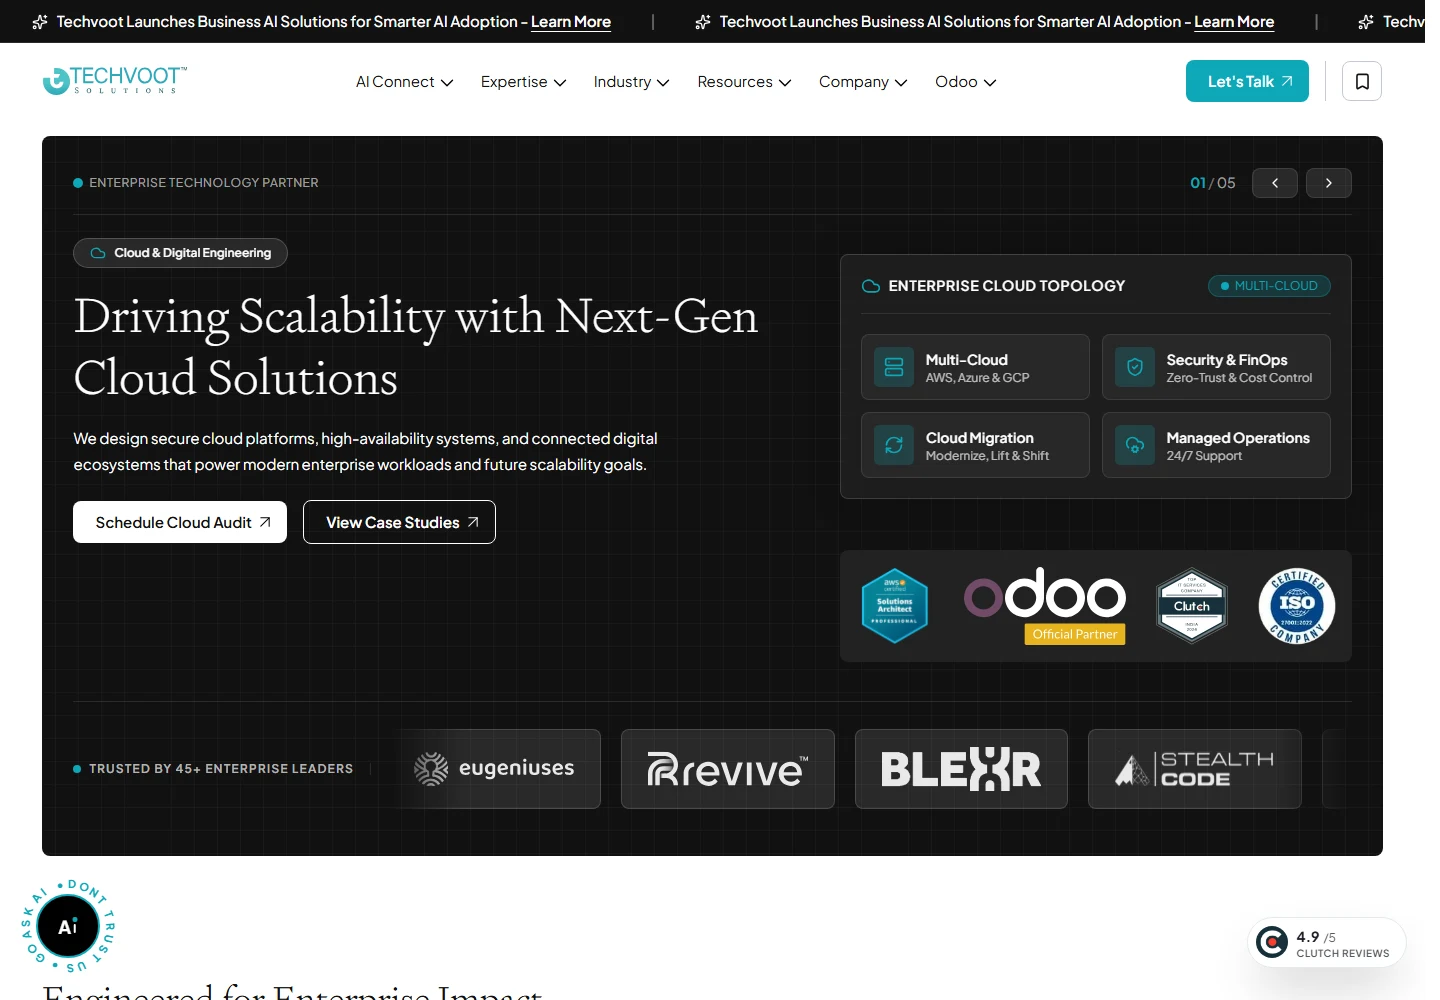Open the bookmark icon button
Image resolution: width=1440 pixels, height=1000 pixels.
(x=1362, y=81)
